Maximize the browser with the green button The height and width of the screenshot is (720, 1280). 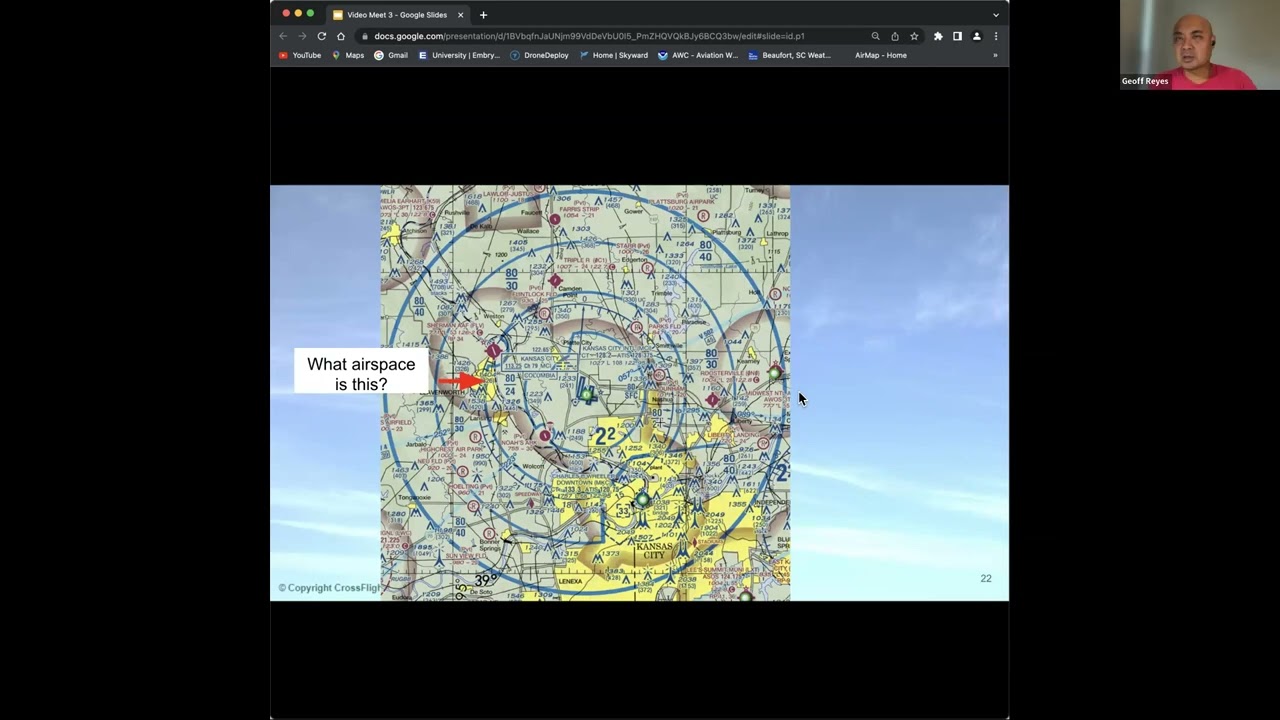pyautogui.click(x=310, y=13)
